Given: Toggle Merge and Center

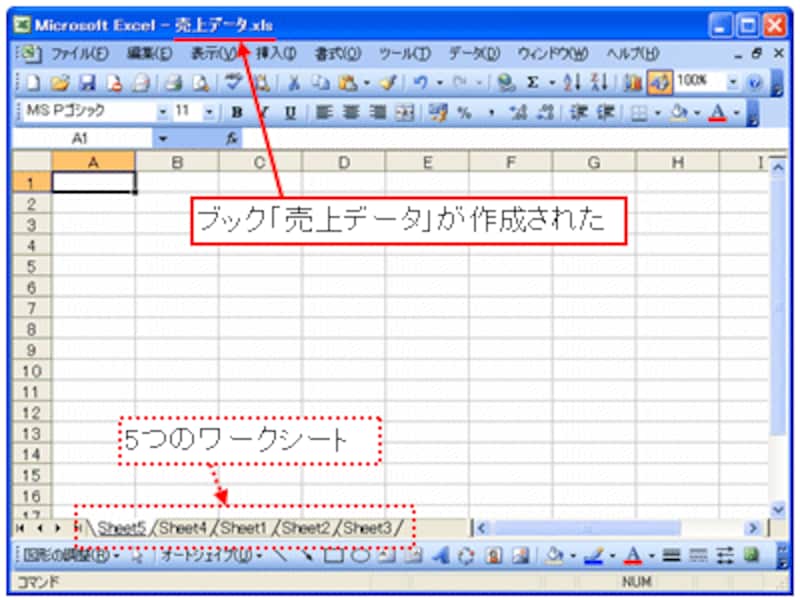Looking at the screenshot, I should click(405, 113).
